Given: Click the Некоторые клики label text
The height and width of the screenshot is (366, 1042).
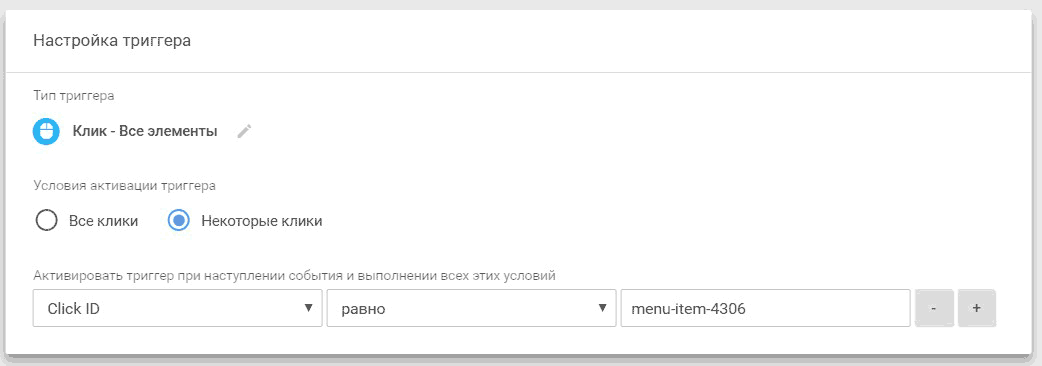Looking at the screenshot, I should tap(262, 221).
